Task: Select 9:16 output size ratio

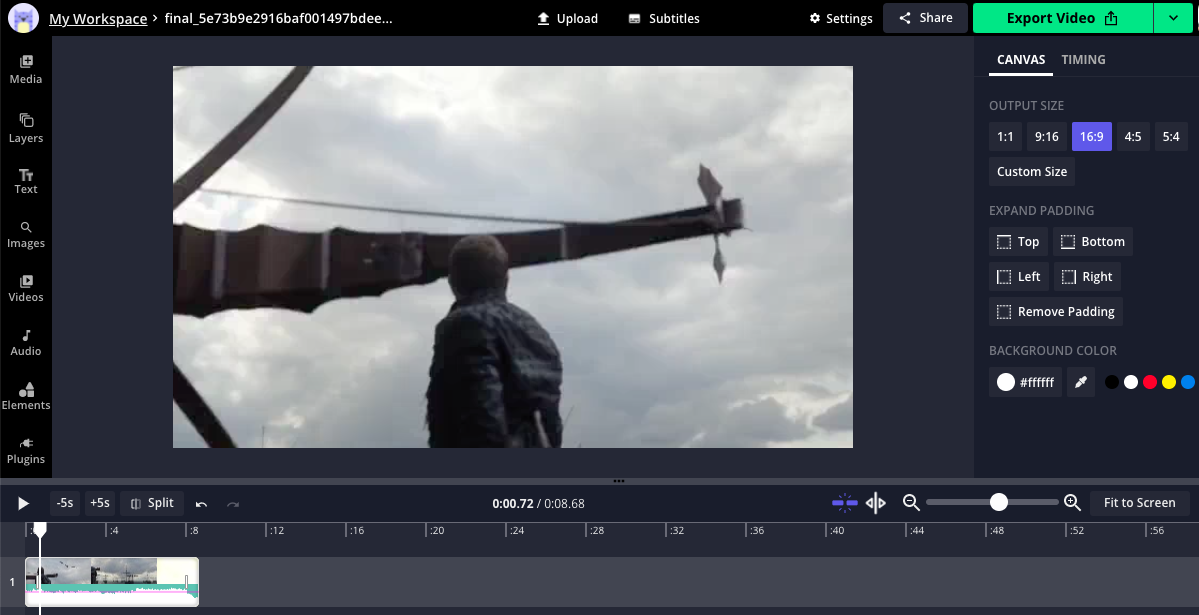Action: pyautogui.click(x=1046, y=137)
